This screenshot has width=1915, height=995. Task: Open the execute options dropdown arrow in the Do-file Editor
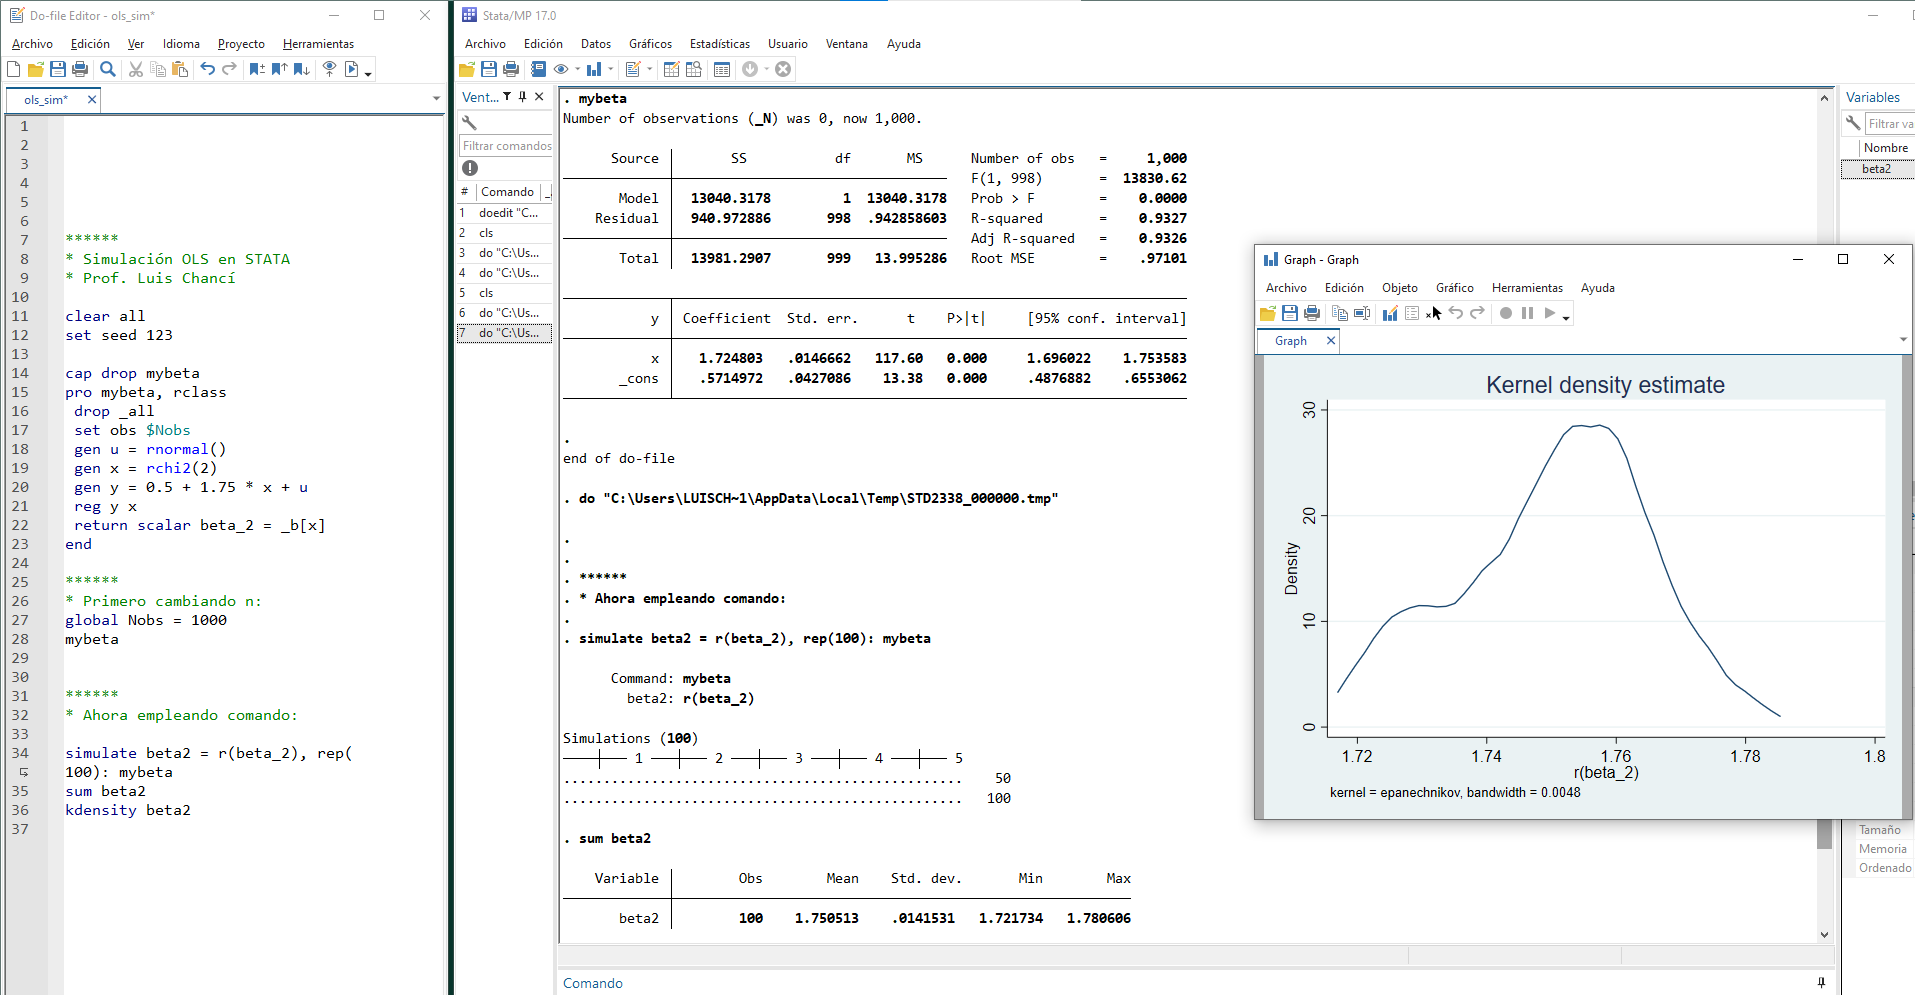pyautogui.click(x=368, y=72)
